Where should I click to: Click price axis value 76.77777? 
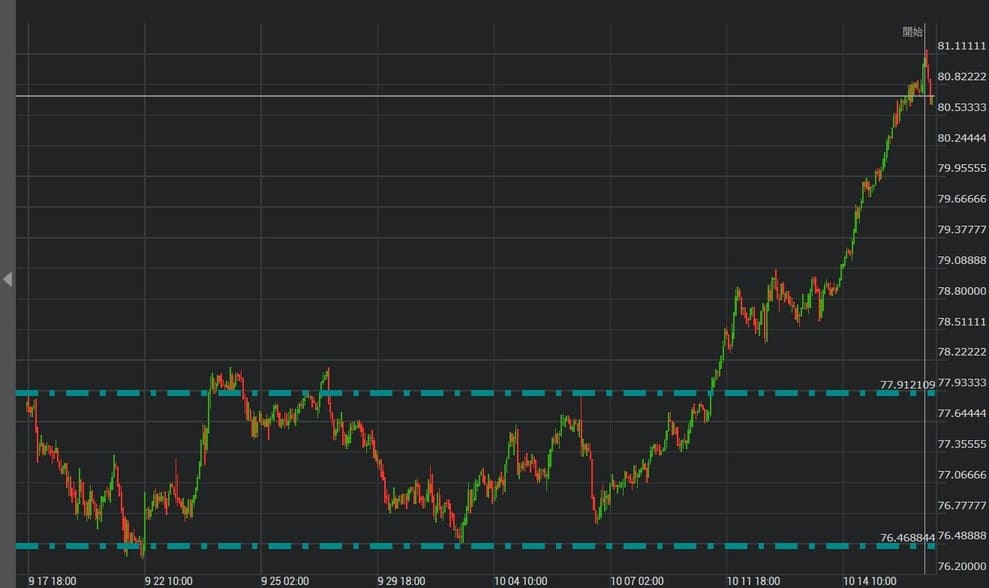tap(961, 505)
